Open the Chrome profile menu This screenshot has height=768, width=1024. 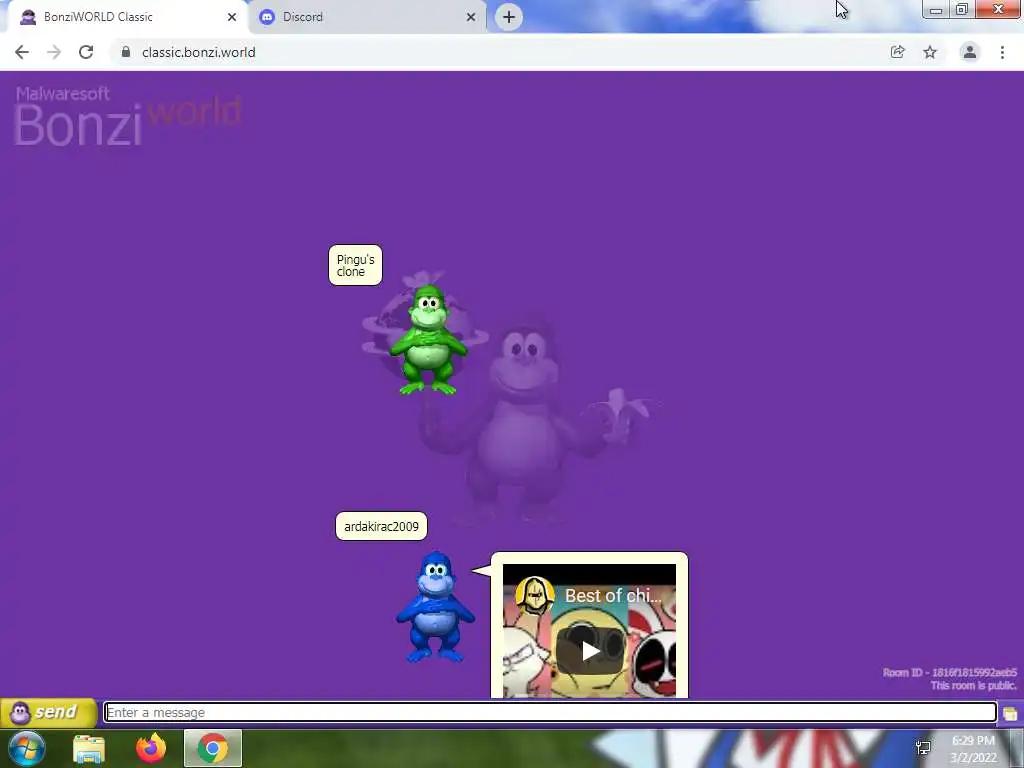tap(970, 52)
